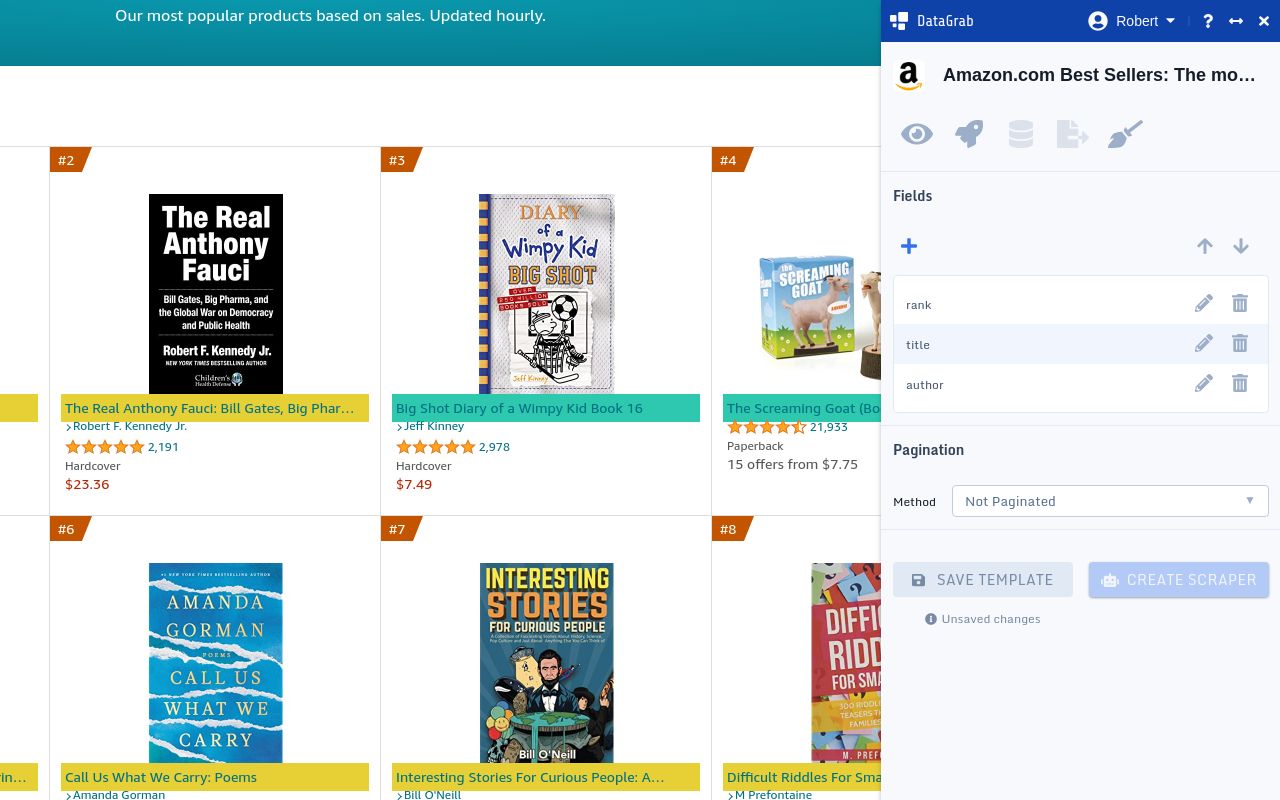Launch the scraper with the rocket icon
The image size is (1280, 800).
click(x=969, y=134)
